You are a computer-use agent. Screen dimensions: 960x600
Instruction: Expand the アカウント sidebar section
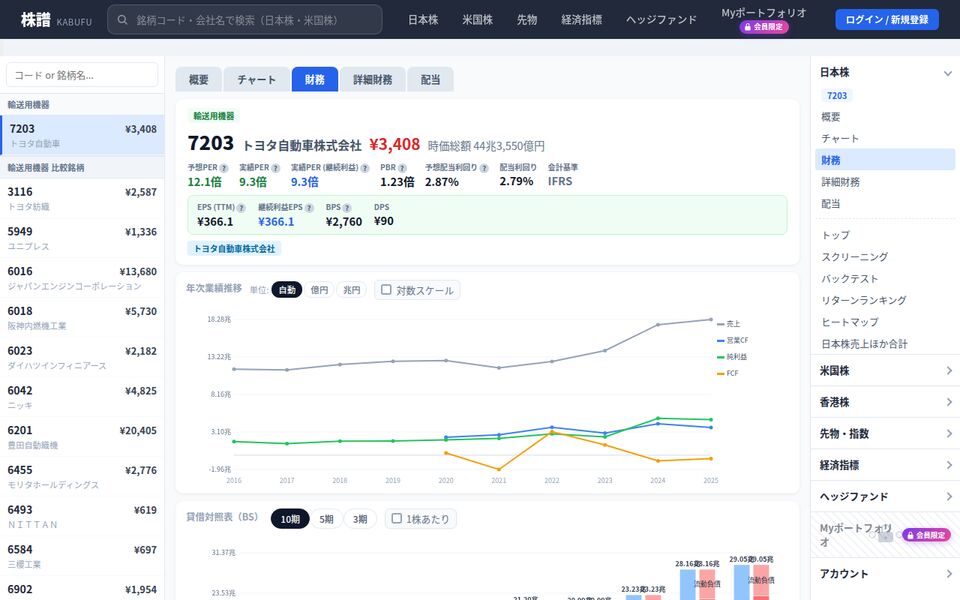pos(885,574)
